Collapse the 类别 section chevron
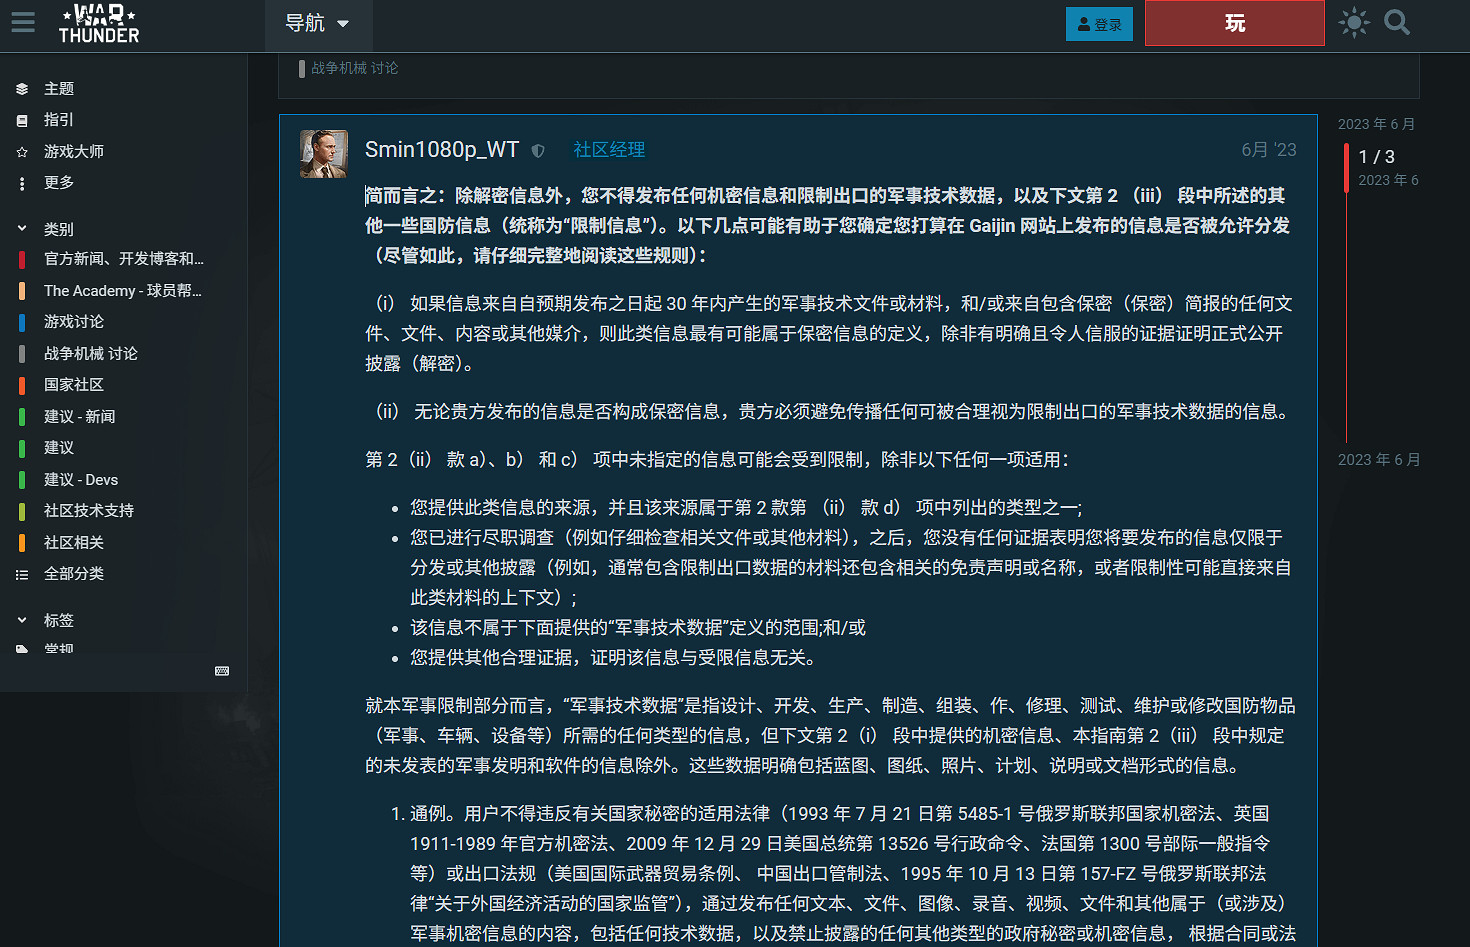This screenshot has width=1470, height=947. [x=21, y=227]
